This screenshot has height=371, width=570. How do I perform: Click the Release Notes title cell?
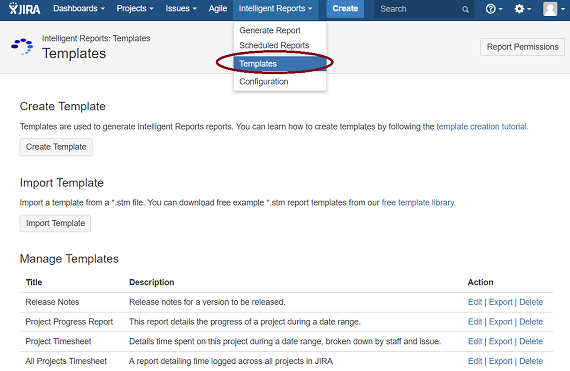pyautogui.click(x=52, y=302)
